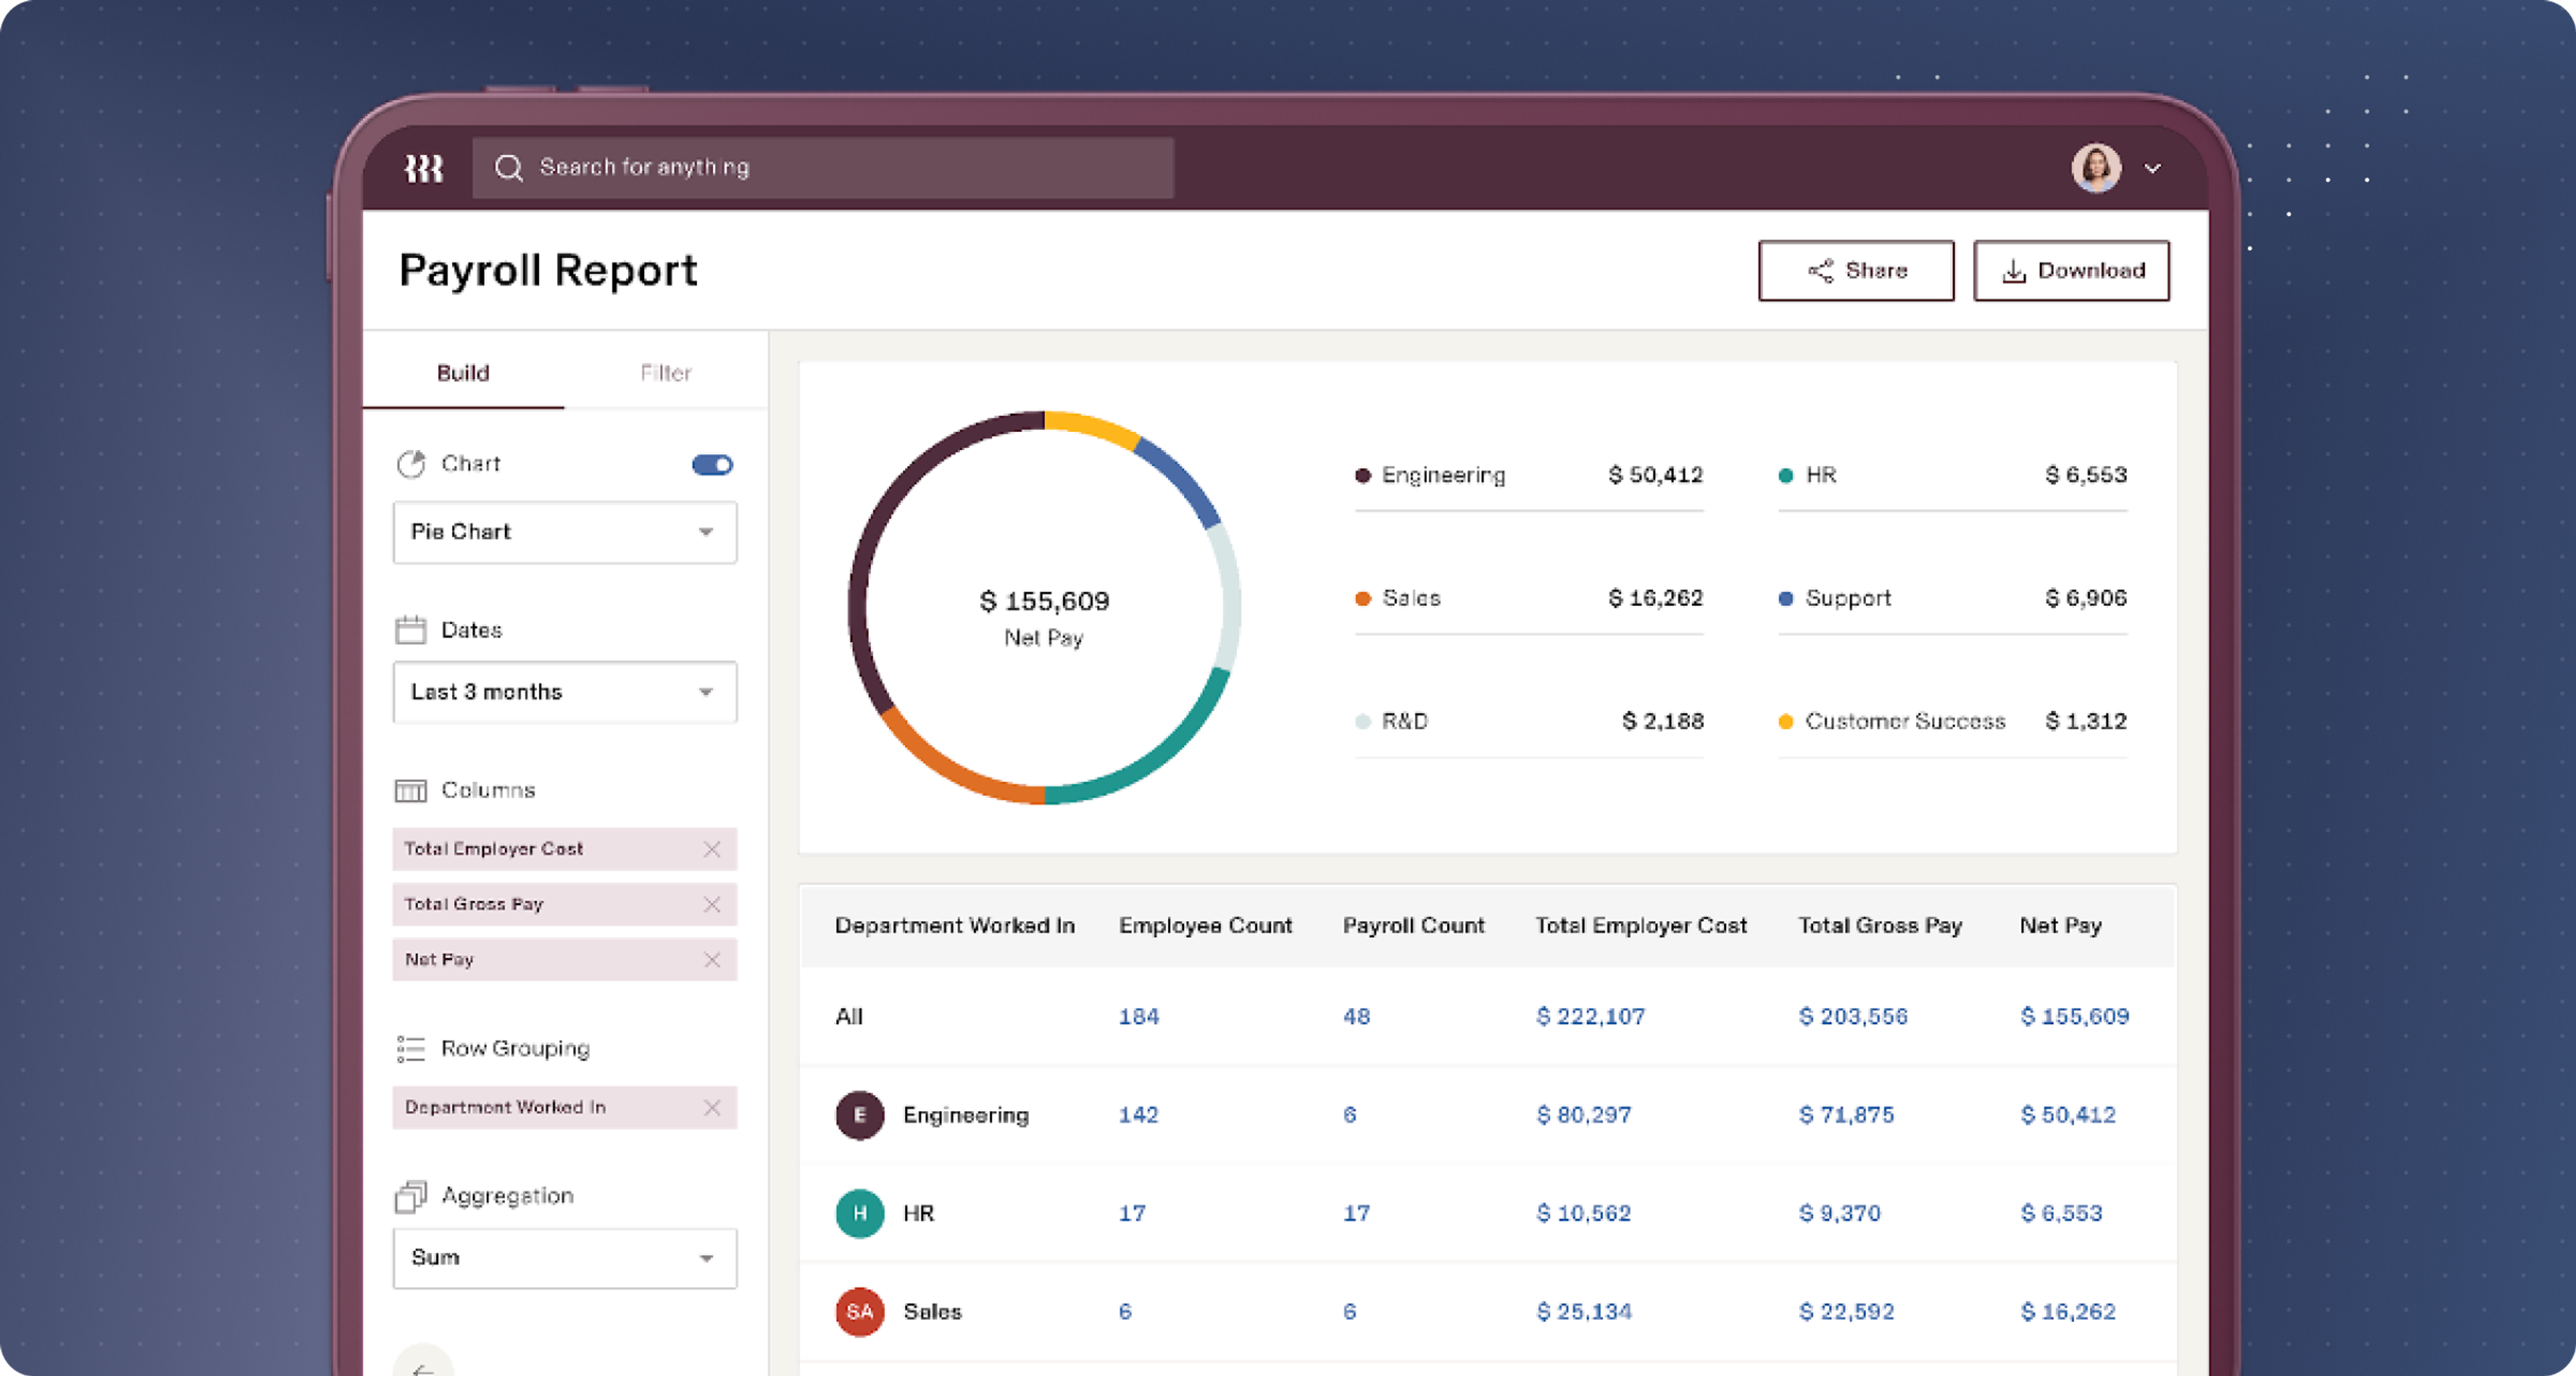Click the Download button

pyautogui.click(x=2071, y=270)
